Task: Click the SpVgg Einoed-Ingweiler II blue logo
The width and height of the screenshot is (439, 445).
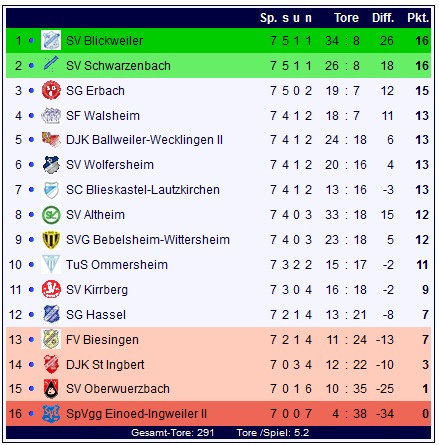Action: (x=51, y=414)
